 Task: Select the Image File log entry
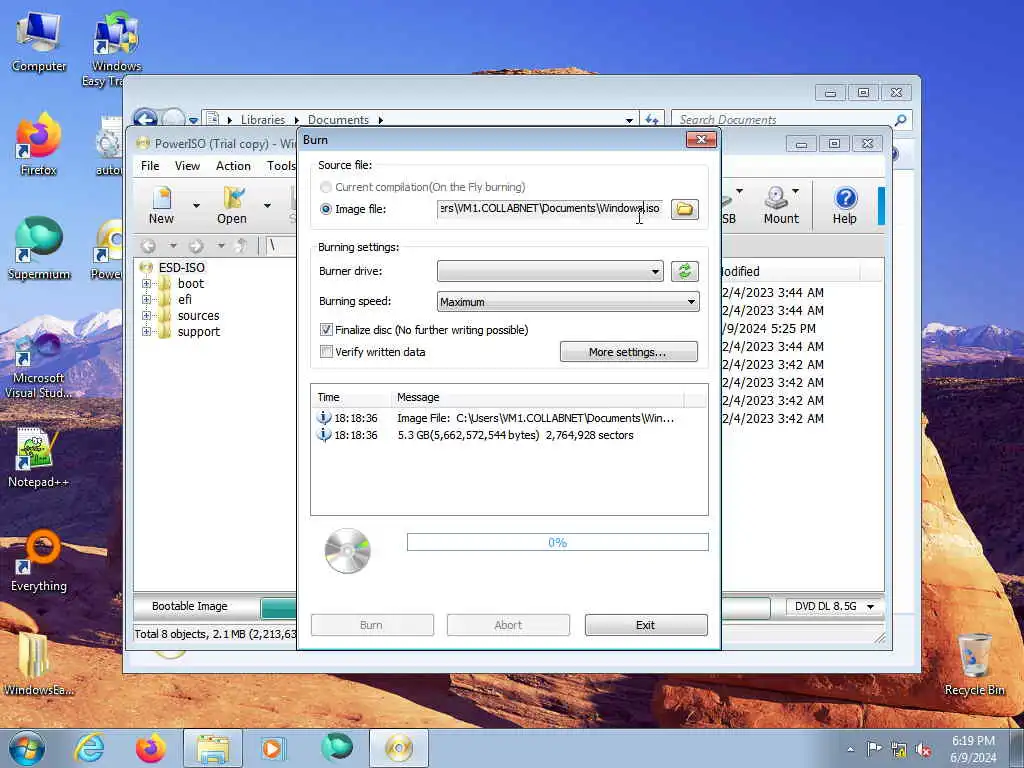tap(509, 418)
